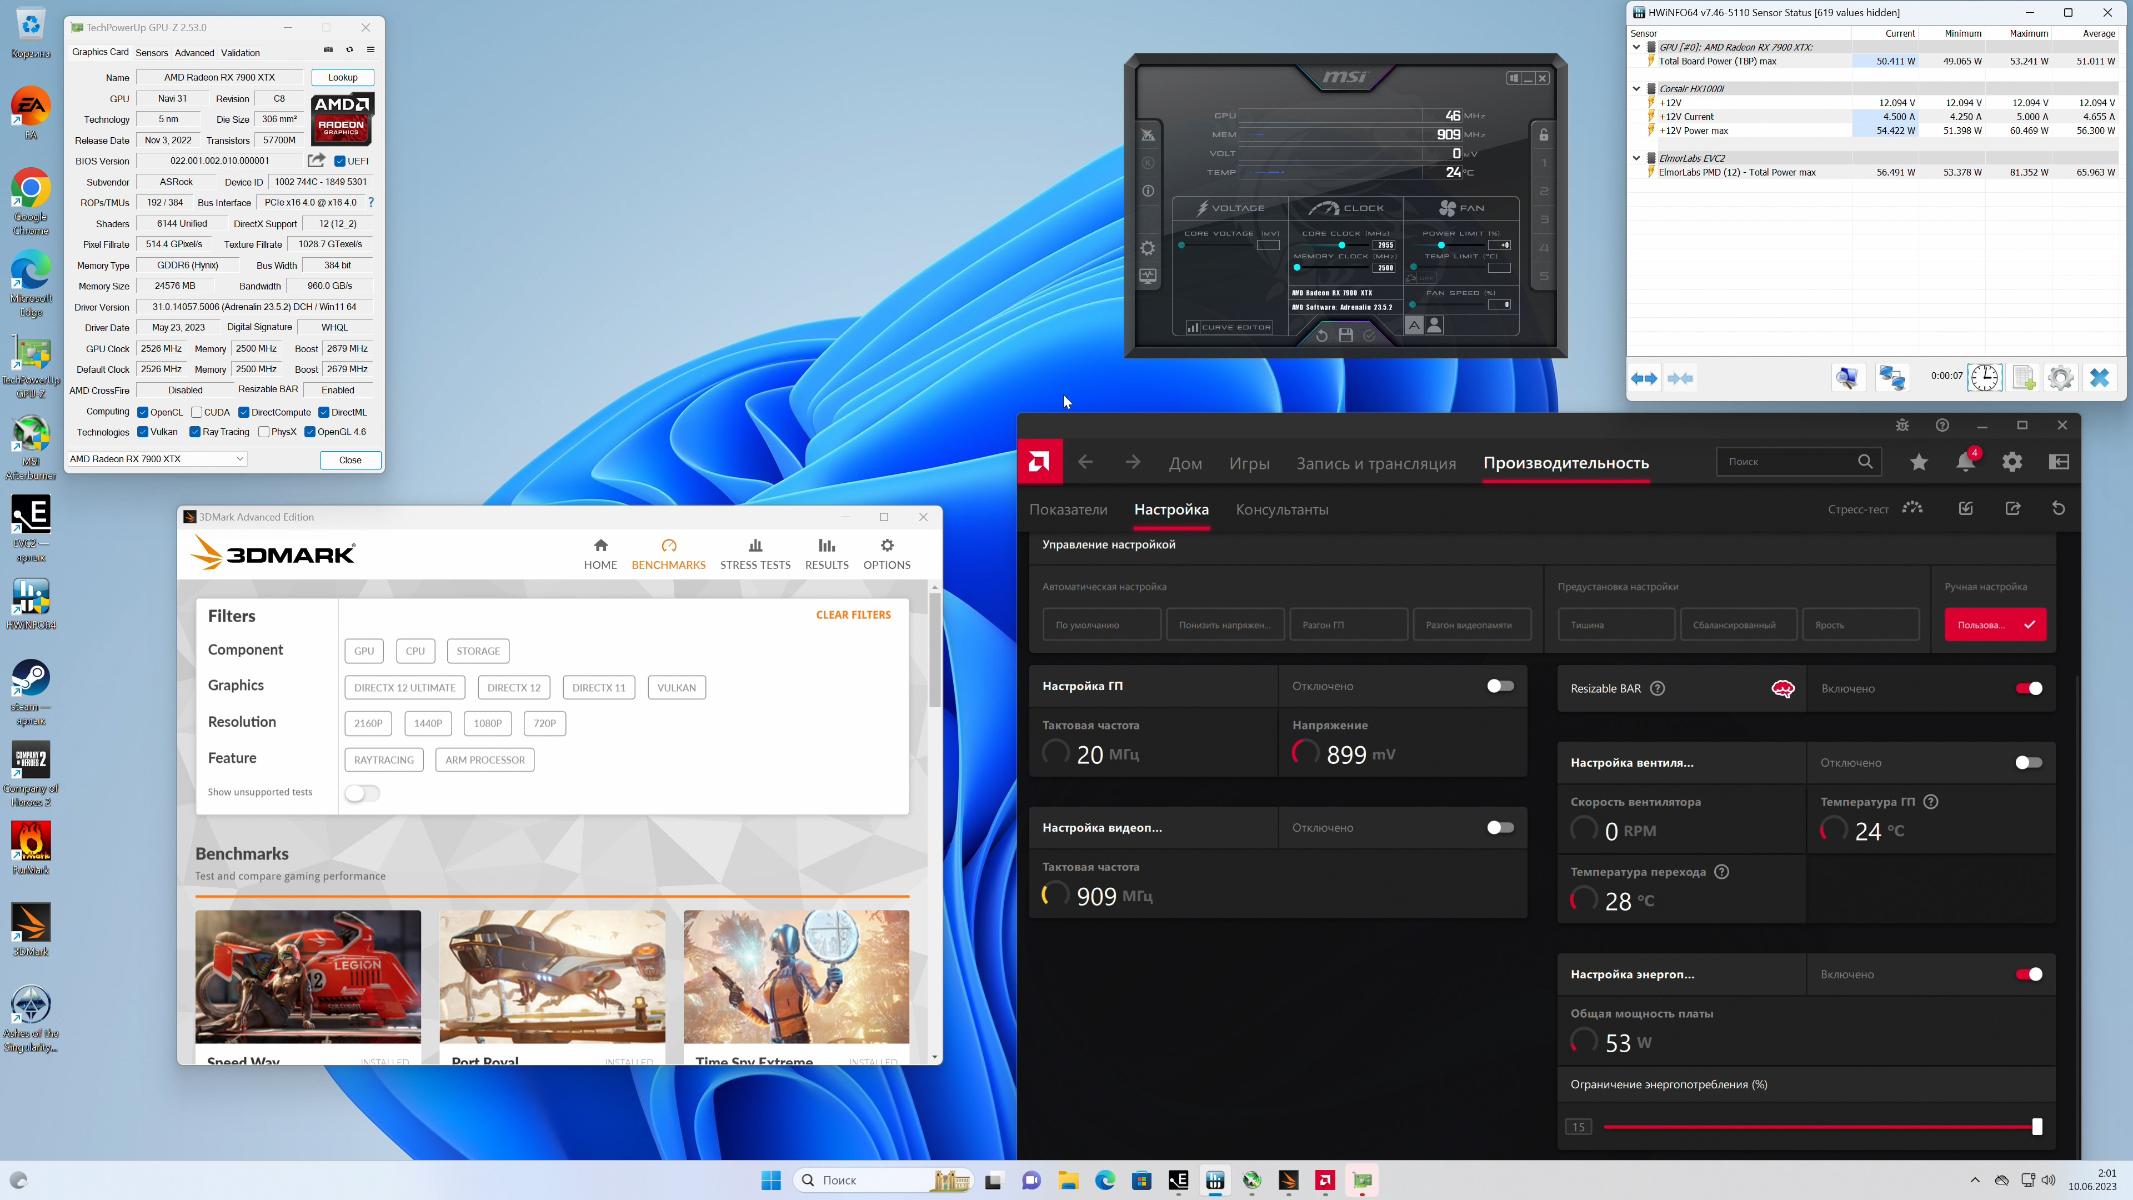Viewport: 2133px width, 1200px height.
Task: Click the Afterburner save profile icon
Action: click(1346, 336)
